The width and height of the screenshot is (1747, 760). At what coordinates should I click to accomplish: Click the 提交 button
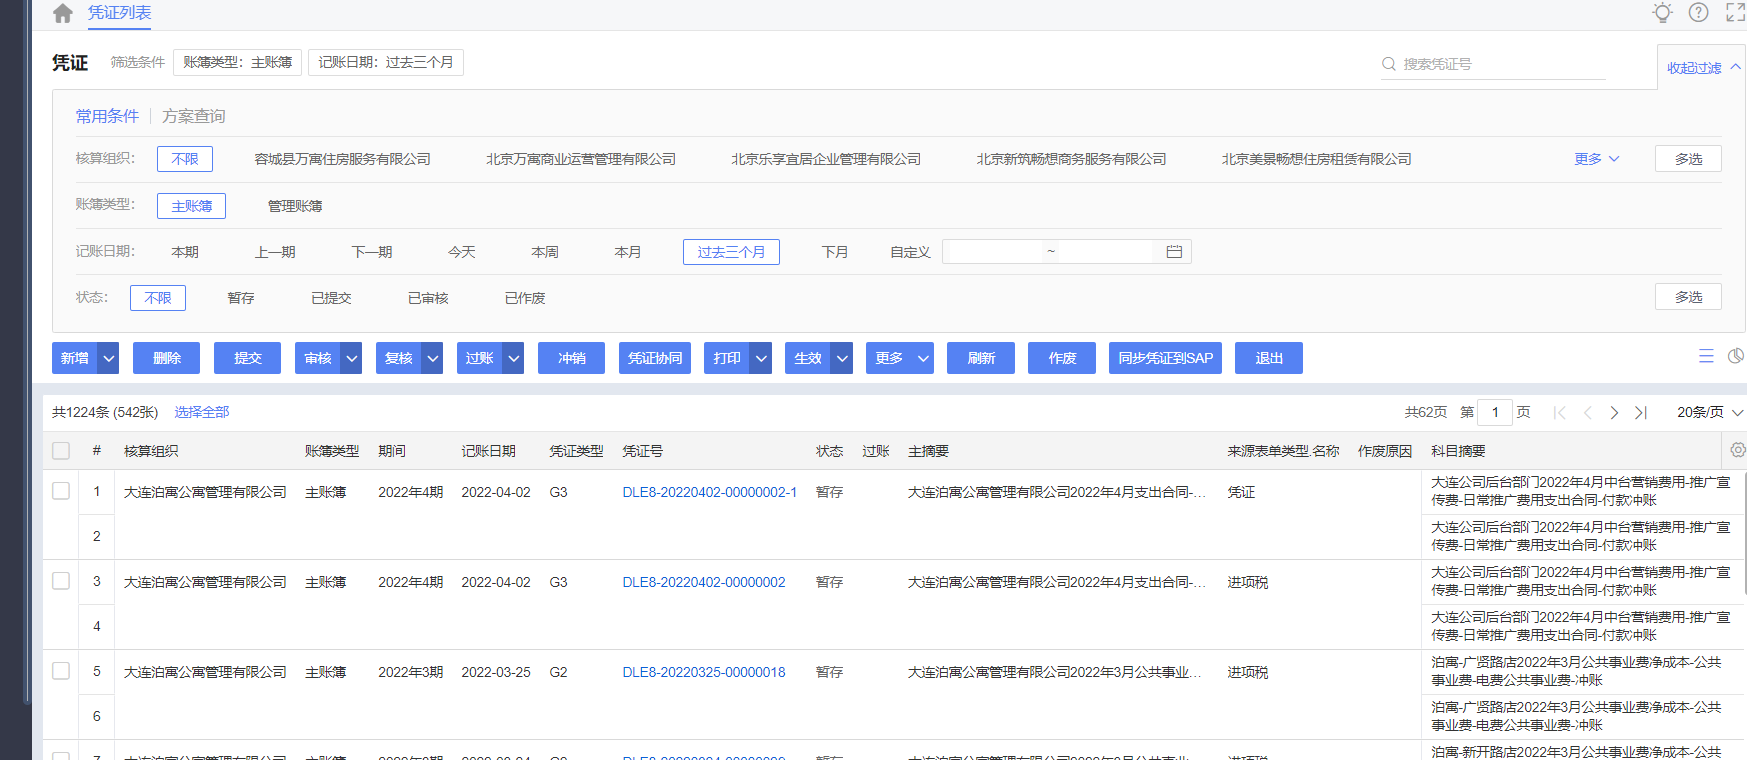click(248, 358)
